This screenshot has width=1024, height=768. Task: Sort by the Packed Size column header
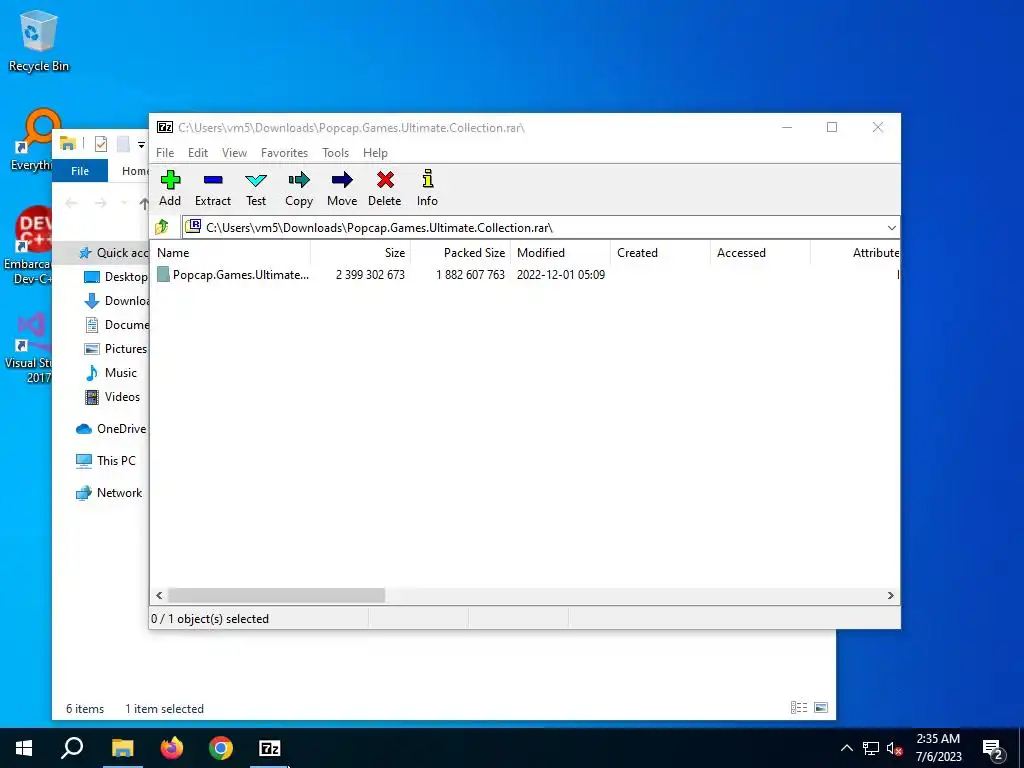coord(460,253)
